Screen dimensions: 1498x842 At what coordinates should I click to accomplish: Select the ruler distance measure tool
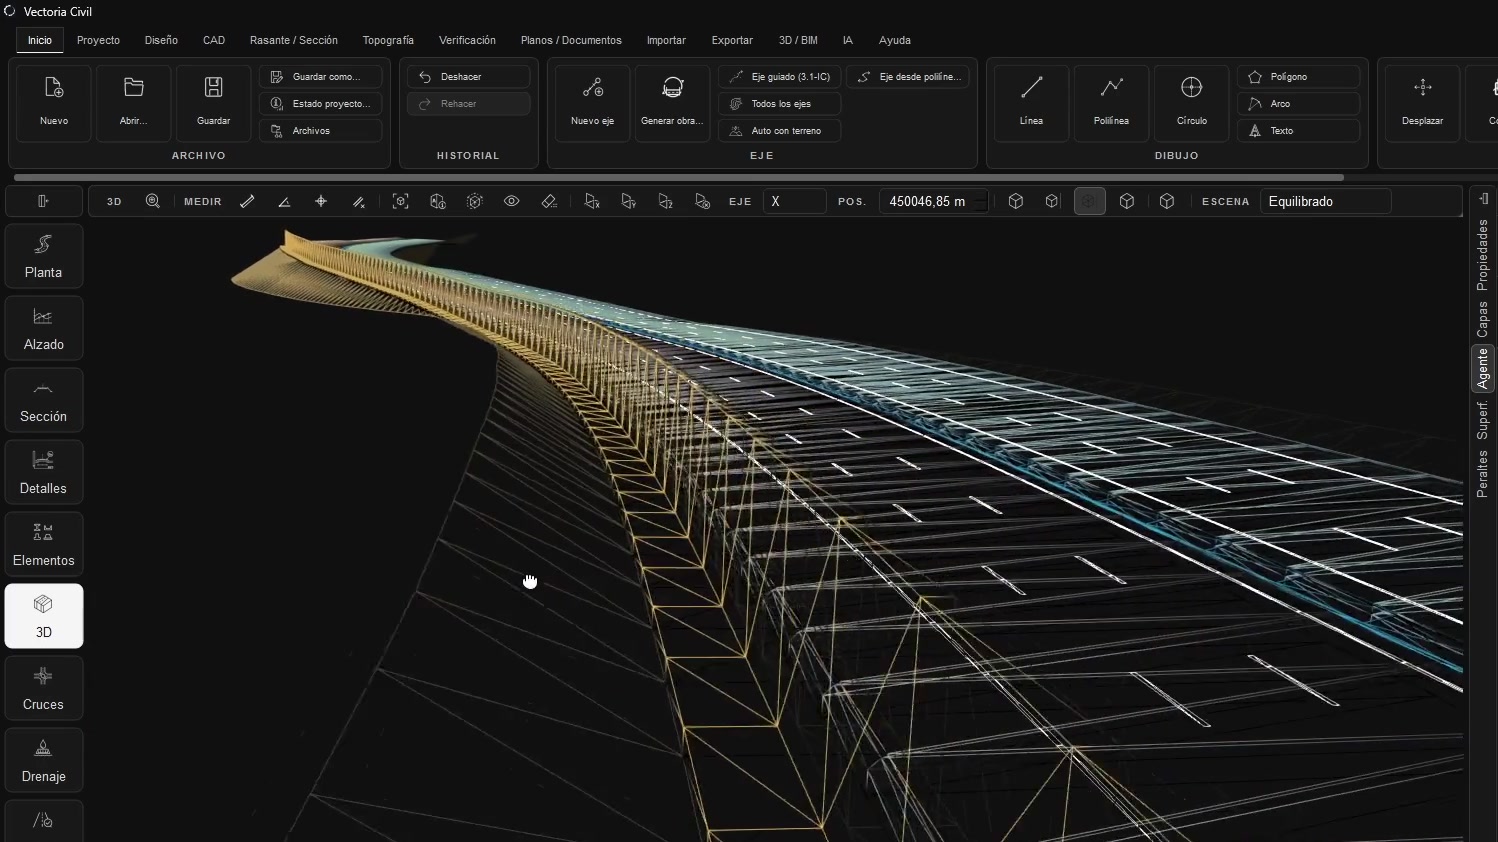tap(247, 201)
